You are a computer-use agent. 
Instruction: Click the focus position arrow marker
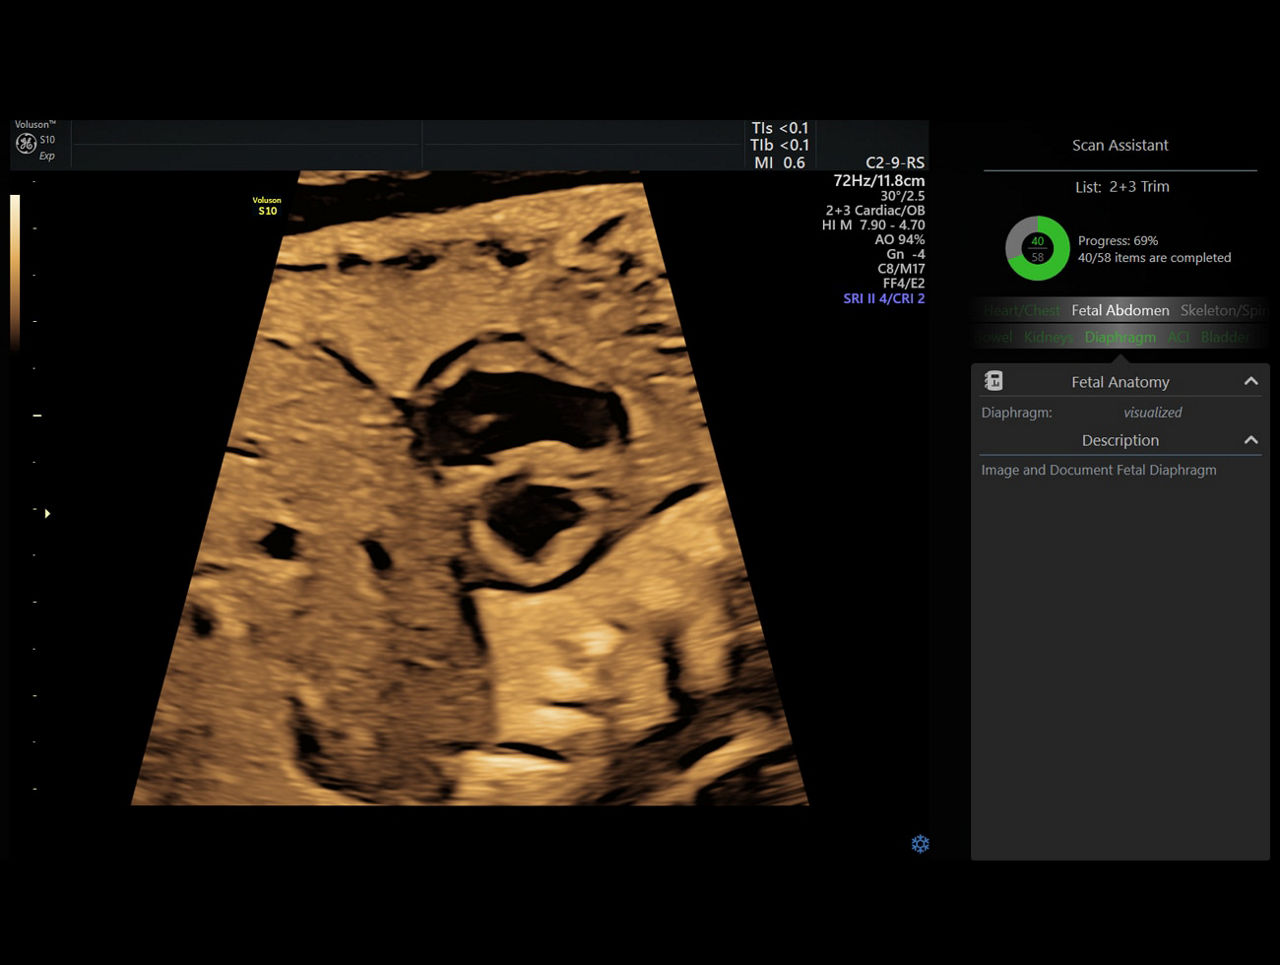pos(47,513)
